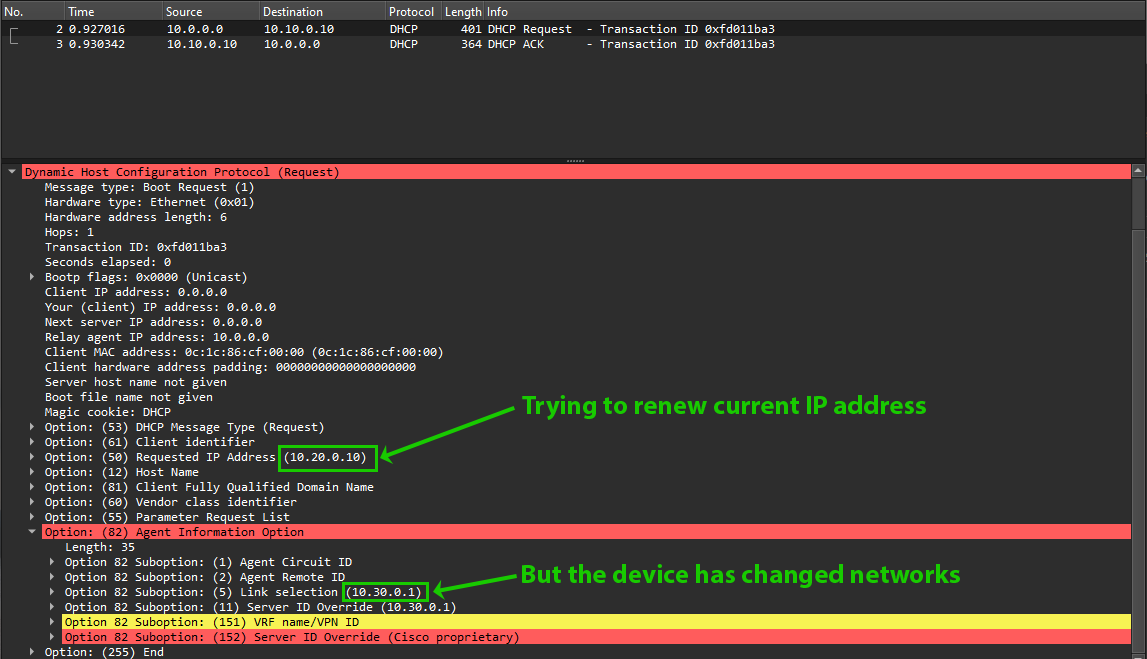Collapse the Dynamic Host Configuration Protocol tree

[x=12, y=172]
